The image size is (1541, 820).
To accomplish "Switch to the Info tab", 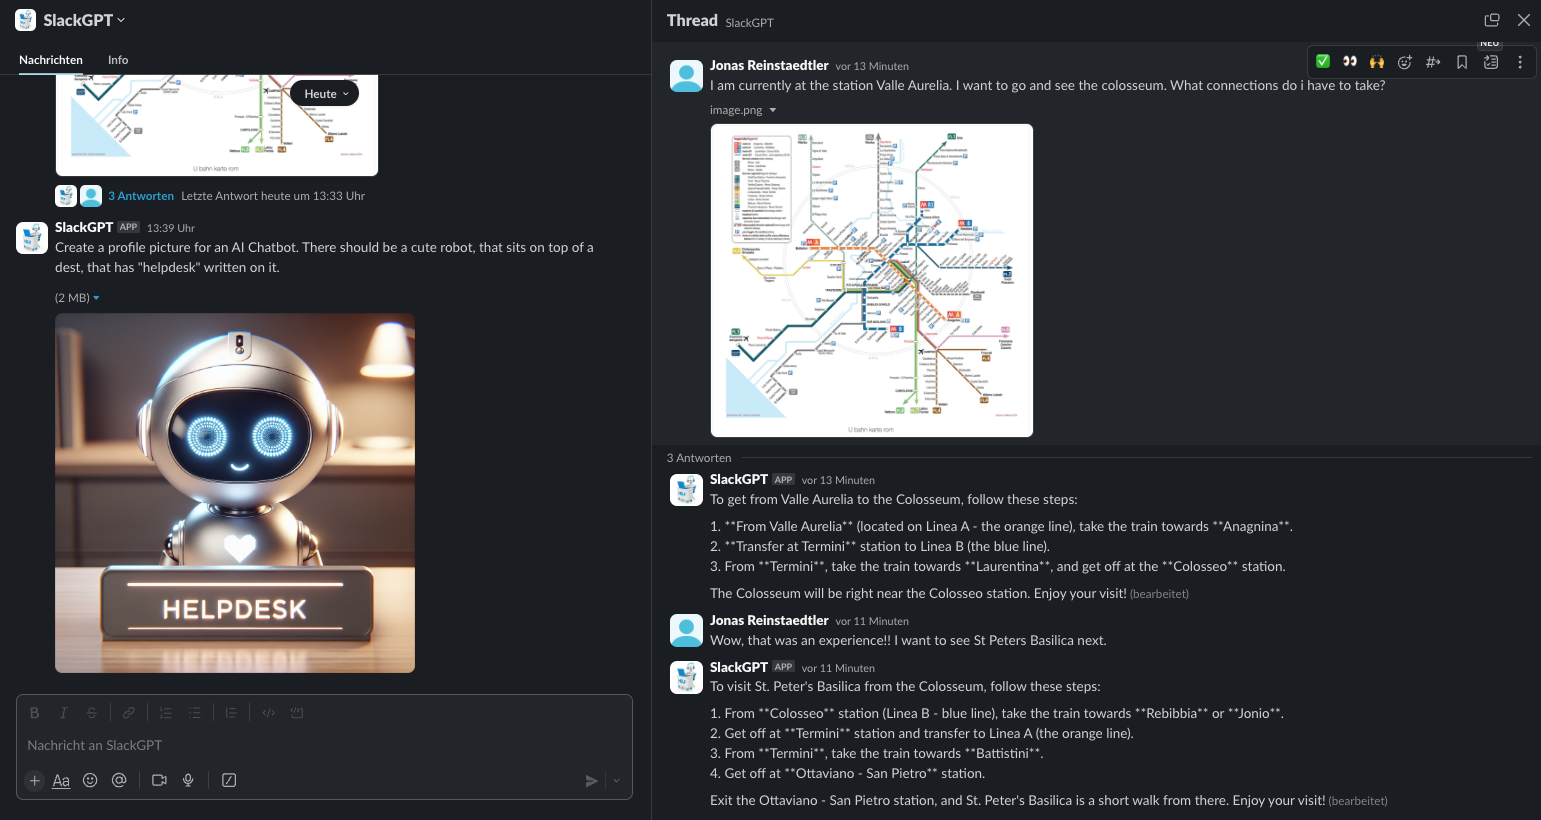I will click(x=118, y=60).
